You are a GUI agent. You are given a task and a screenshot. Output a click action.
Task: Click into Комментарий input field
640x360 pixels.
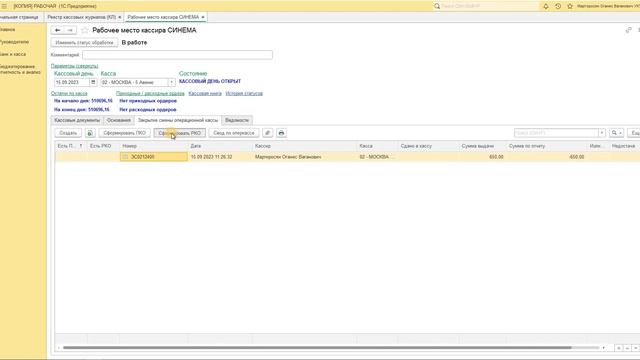tap(178, 55)
